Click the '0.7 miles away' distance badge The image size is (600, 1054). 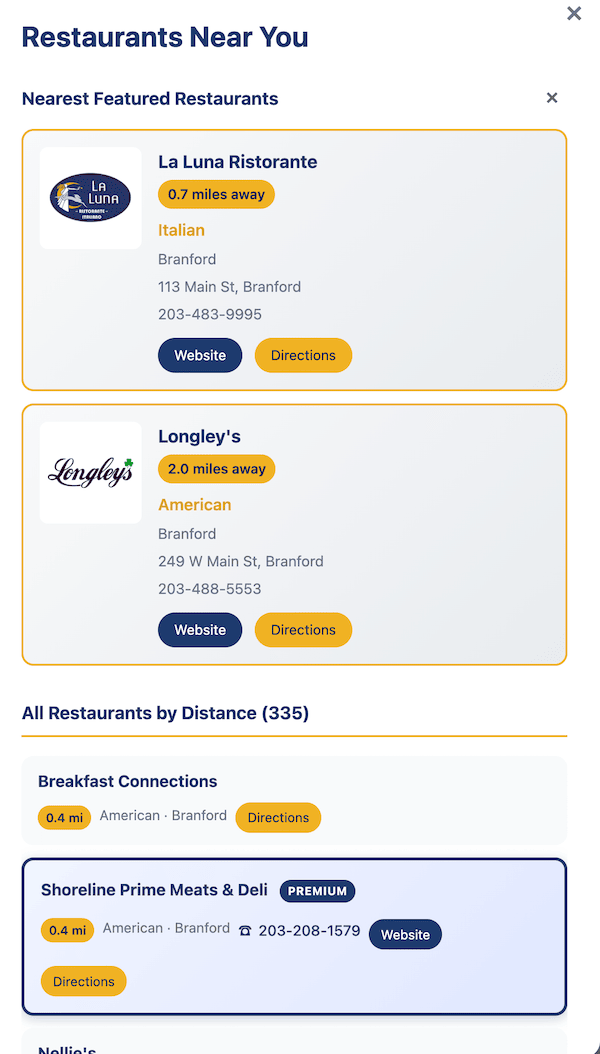tap(216, 194)
